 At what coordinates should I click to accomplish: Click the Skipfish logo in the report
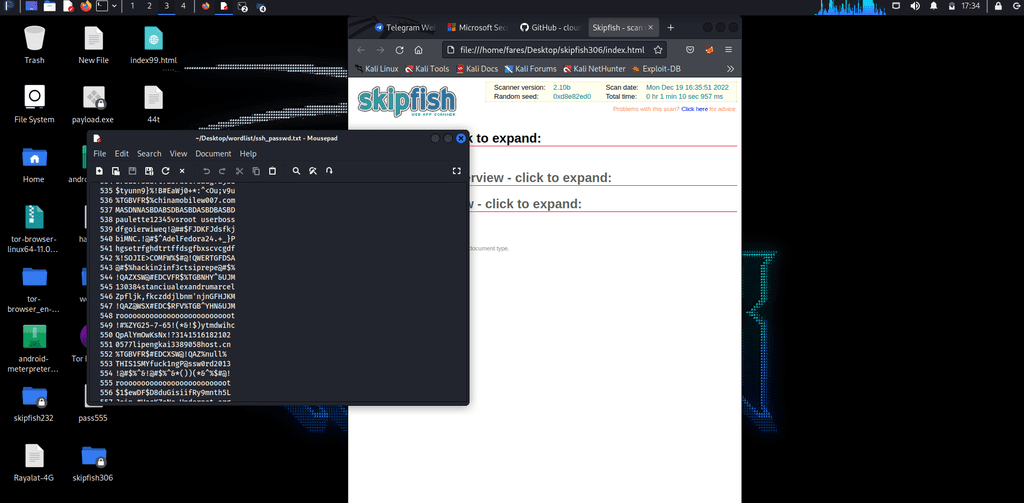(x=406, y=101)
